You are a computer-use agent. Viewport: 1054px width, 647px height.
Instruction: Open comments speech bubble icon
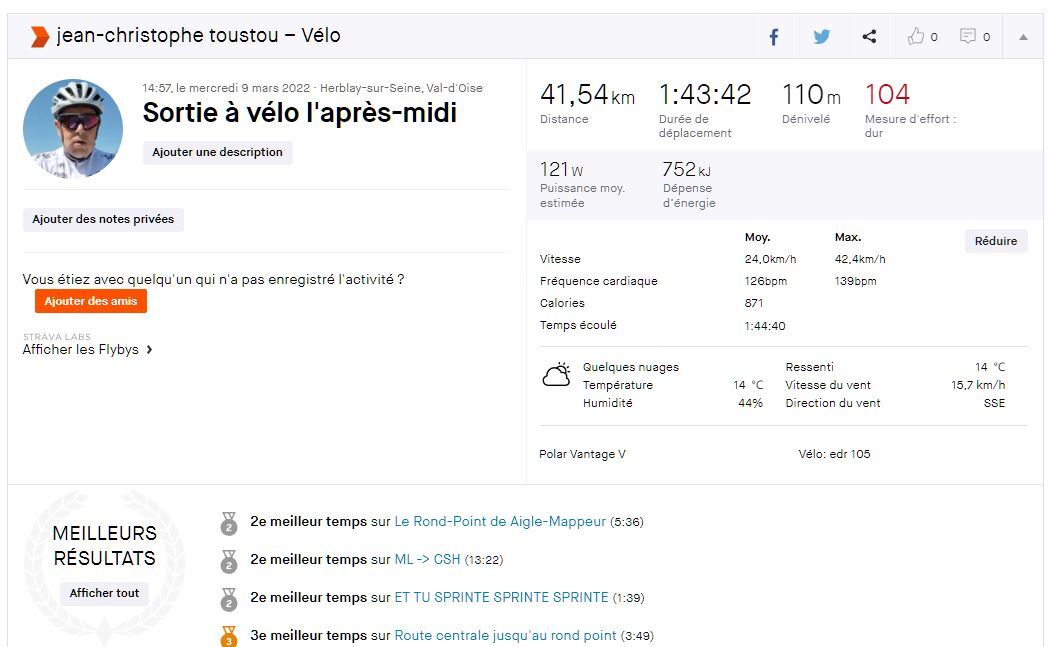coord(968,37)
